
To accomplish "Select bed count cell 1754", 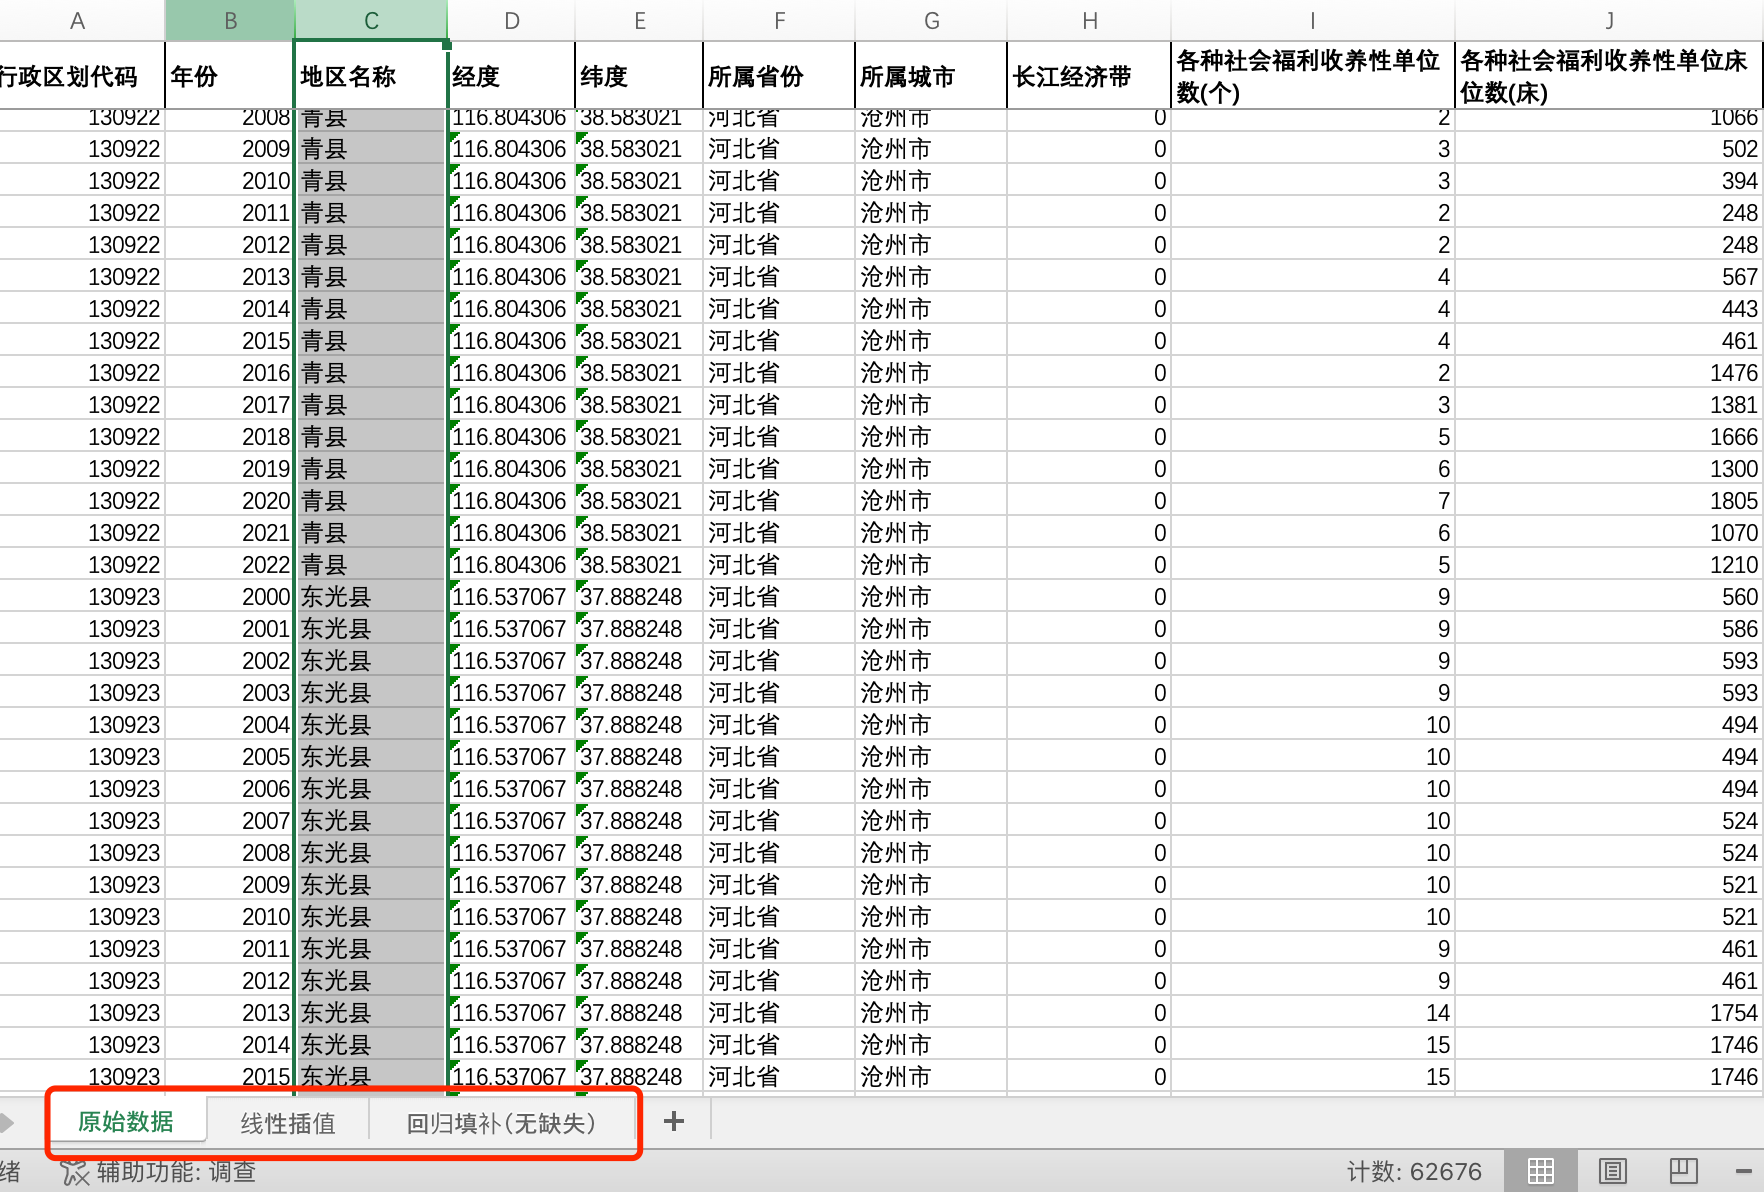I will 1609,1013.
